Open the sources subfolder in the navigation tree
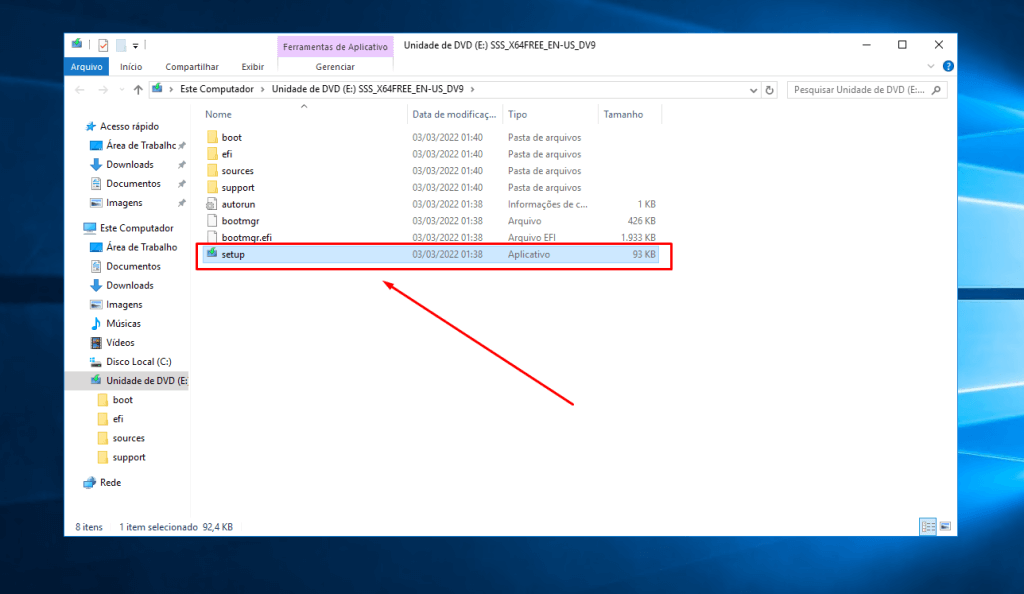The width and height of the screenshot is (1024, 594). pos(128,438)
